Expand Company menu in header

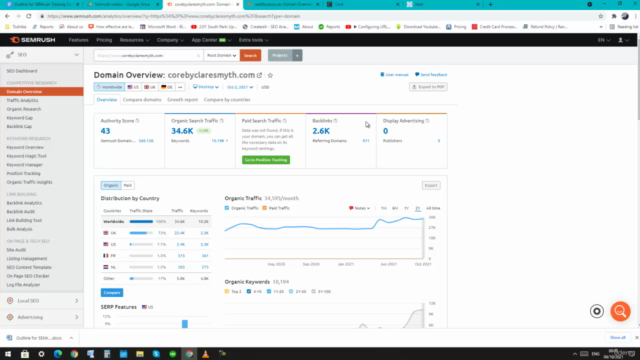click(x=170, y=40)
